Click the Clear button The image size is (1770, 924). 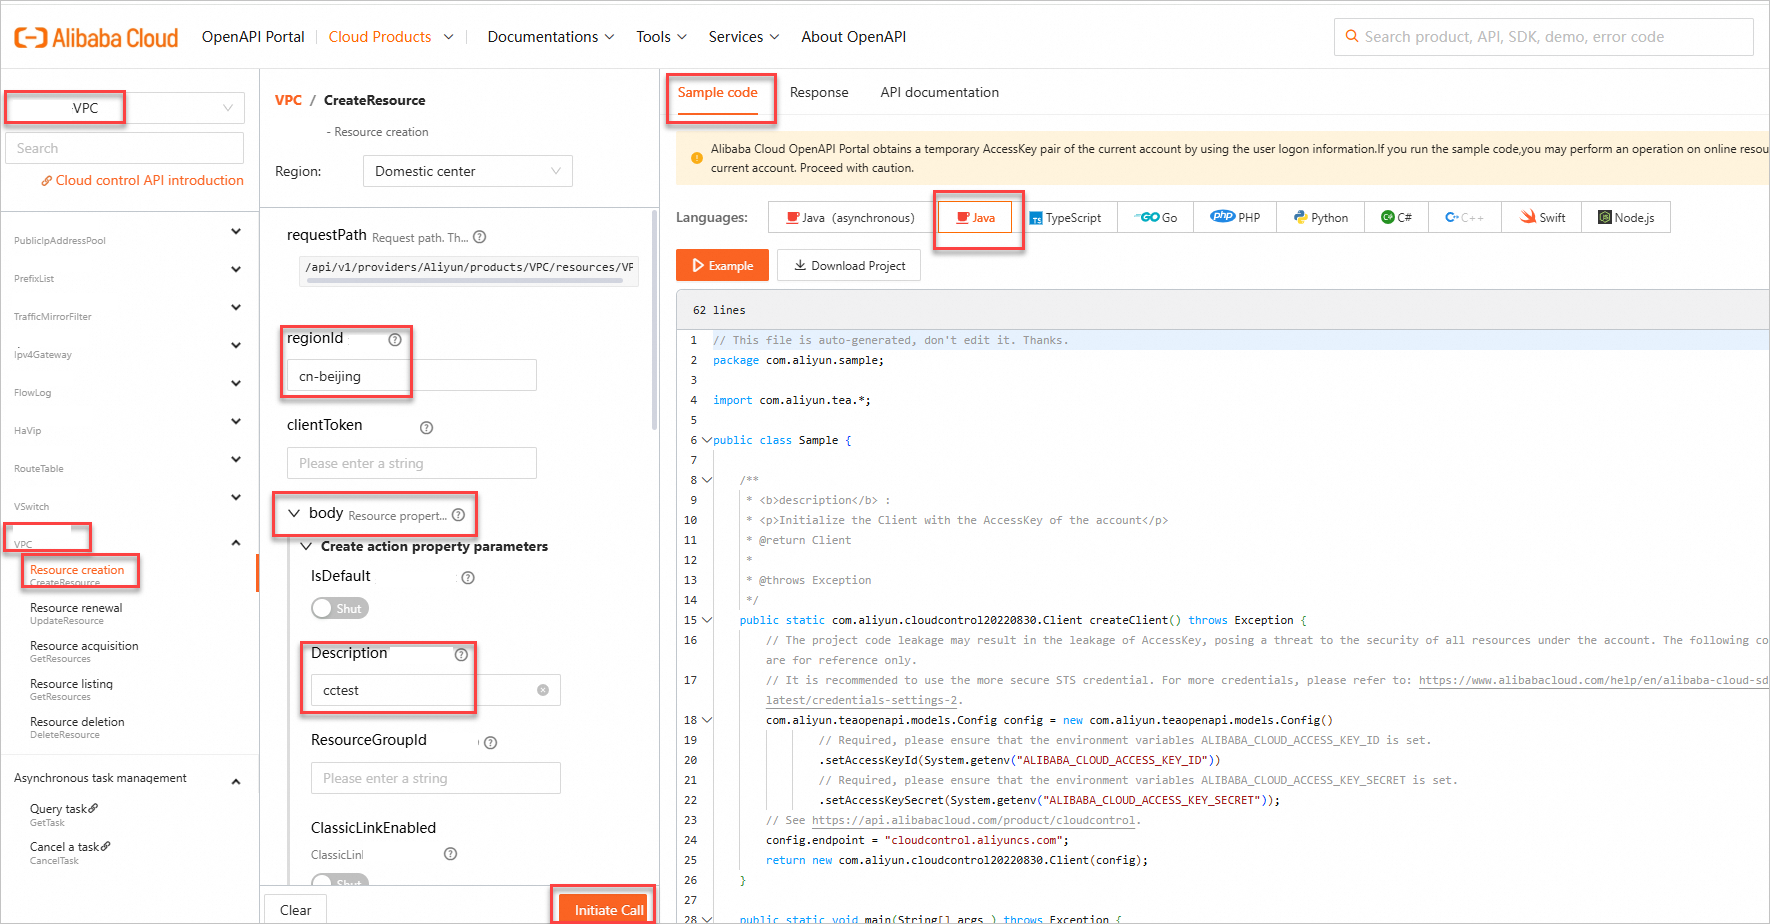coord(295,909)
